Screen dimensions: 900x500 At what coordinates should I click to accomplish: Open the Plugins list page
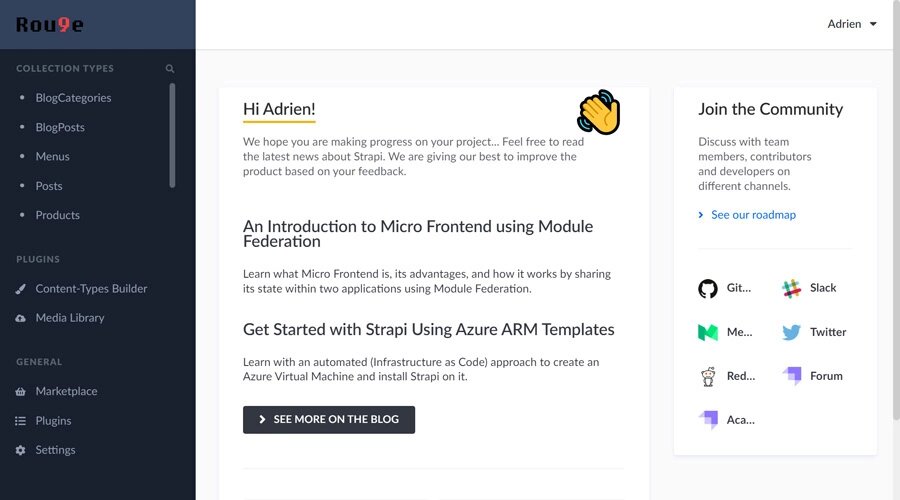(x=53, y=421)
